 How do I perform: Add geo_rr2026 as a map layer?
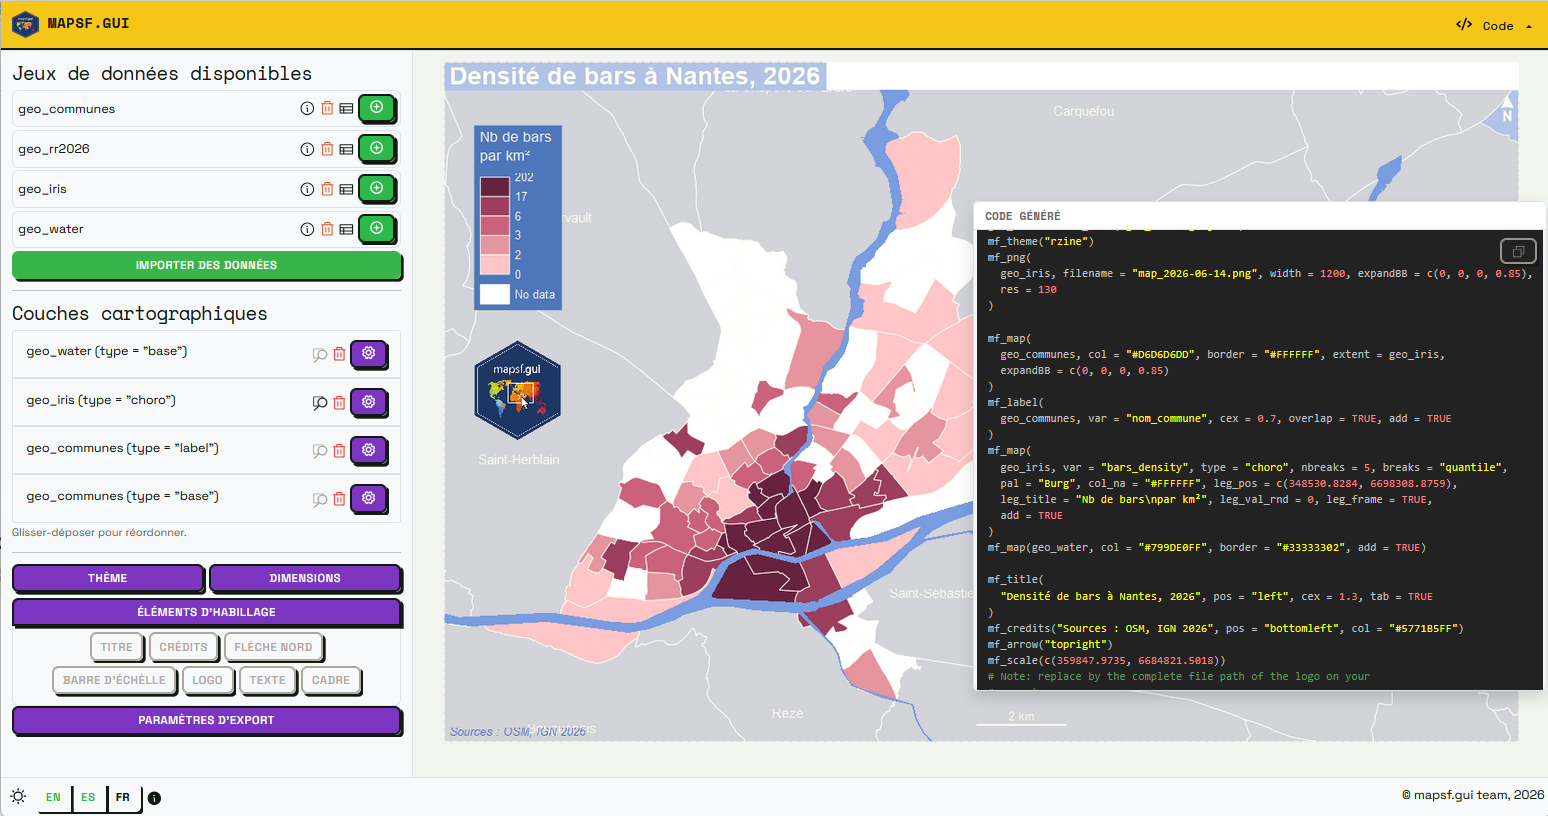pos(377,147)
